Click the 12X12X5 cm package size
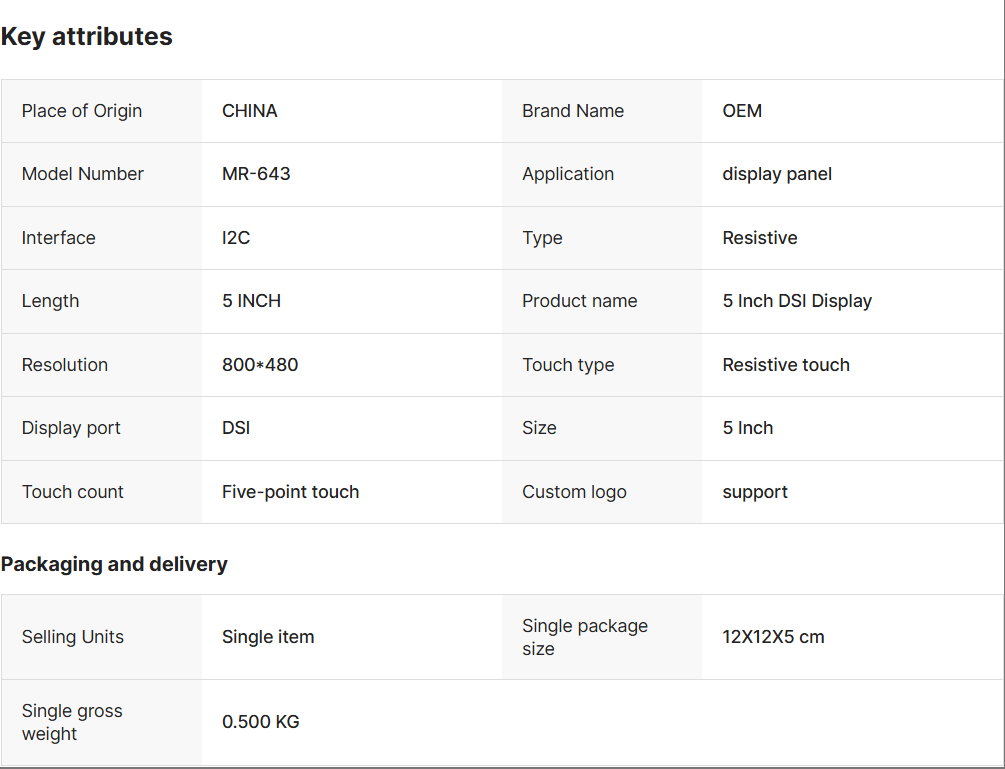The width and height of the screenshot is (1005, 769). [x=773, y=637]
